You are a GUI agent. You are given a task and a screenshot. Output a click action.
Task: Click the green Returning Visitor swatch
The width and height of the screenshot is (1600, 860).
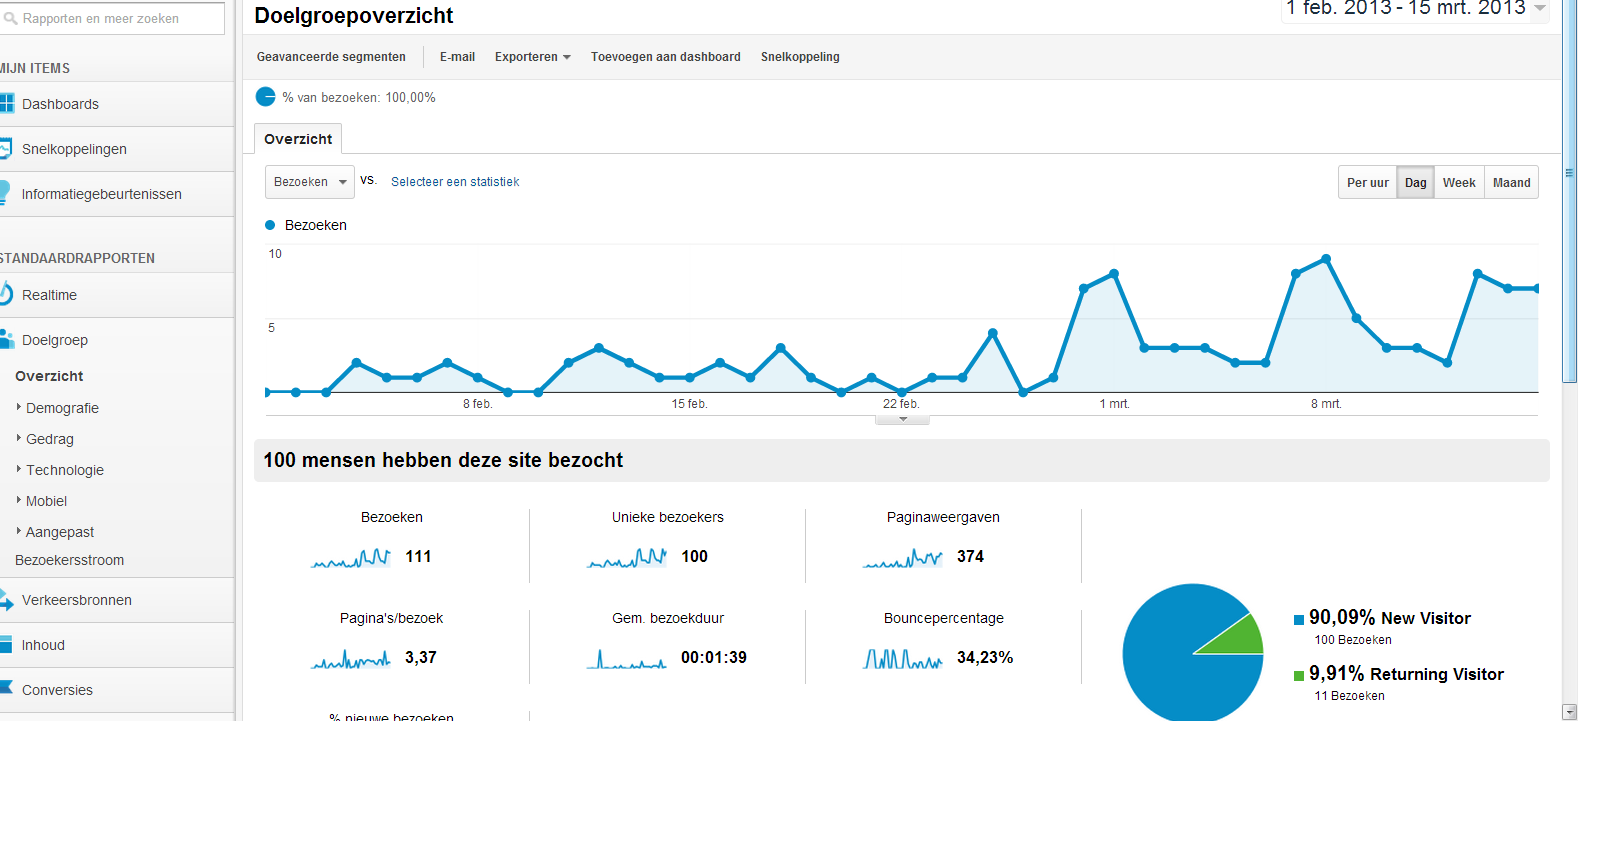point(1298,676)
